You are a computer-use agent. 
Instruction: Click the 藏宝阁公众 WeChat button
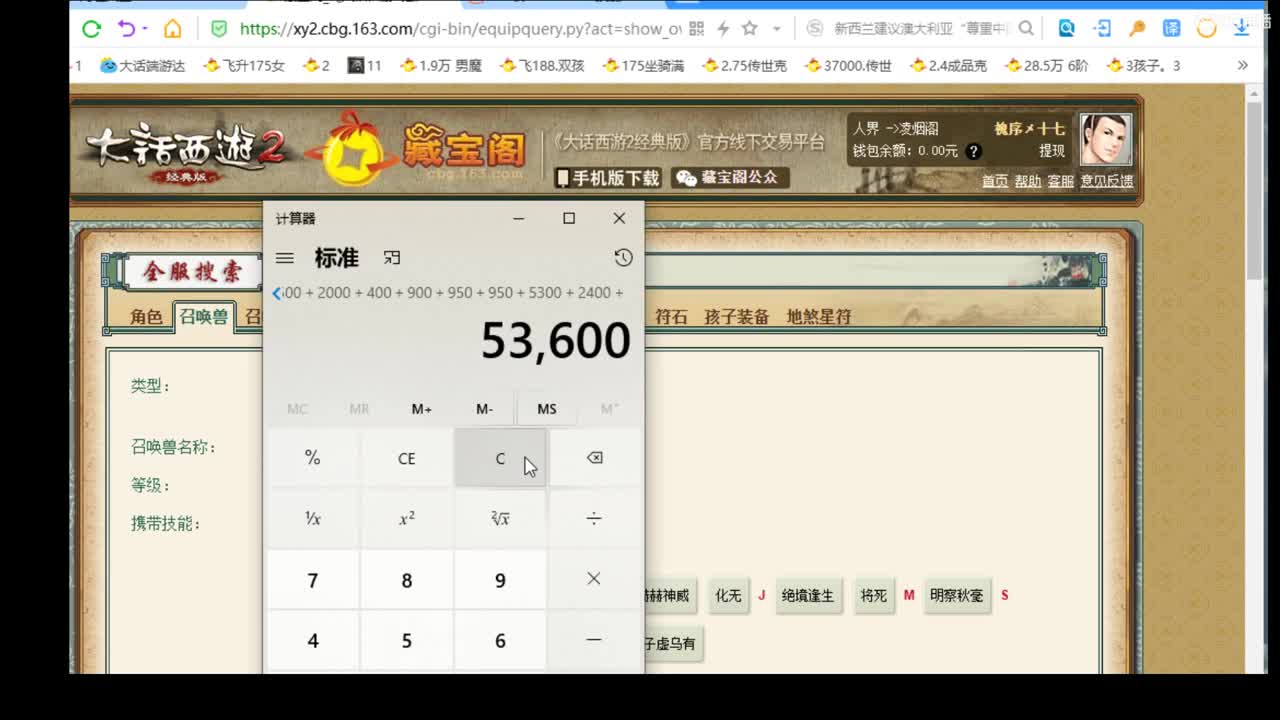(730, 178)
